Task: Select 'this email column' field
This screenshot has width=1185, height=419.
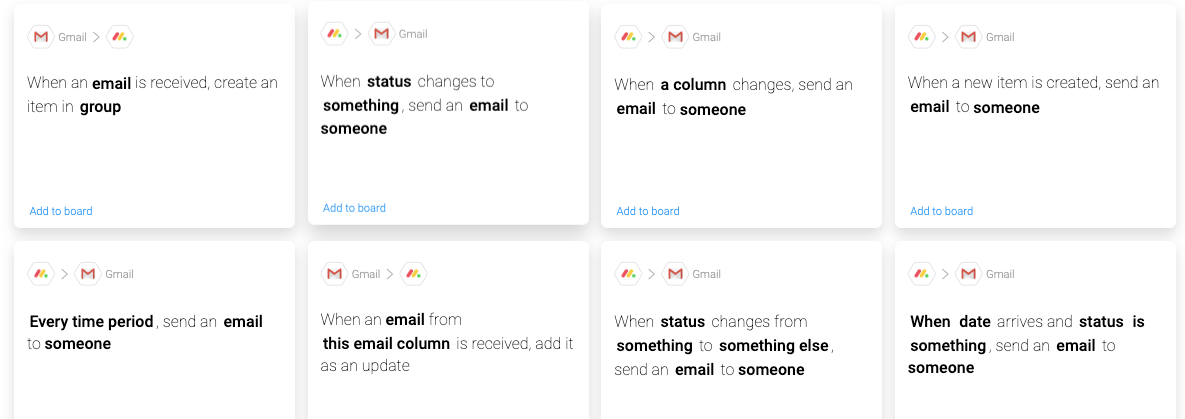Action: [x=387, y=343]
